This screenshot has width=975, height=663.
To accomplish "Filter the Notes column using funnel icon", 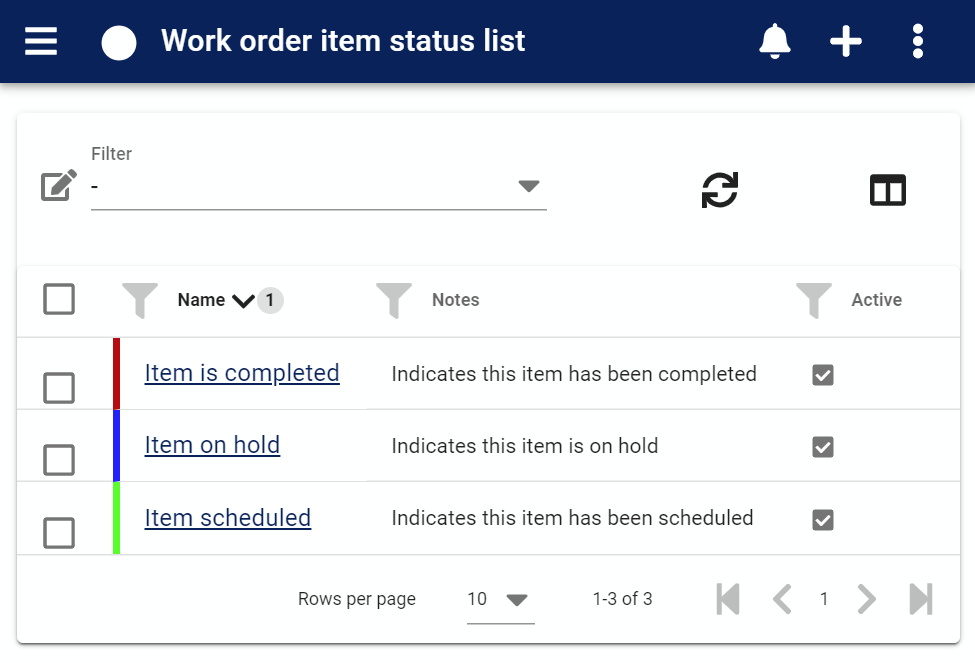I will [394, 300].
